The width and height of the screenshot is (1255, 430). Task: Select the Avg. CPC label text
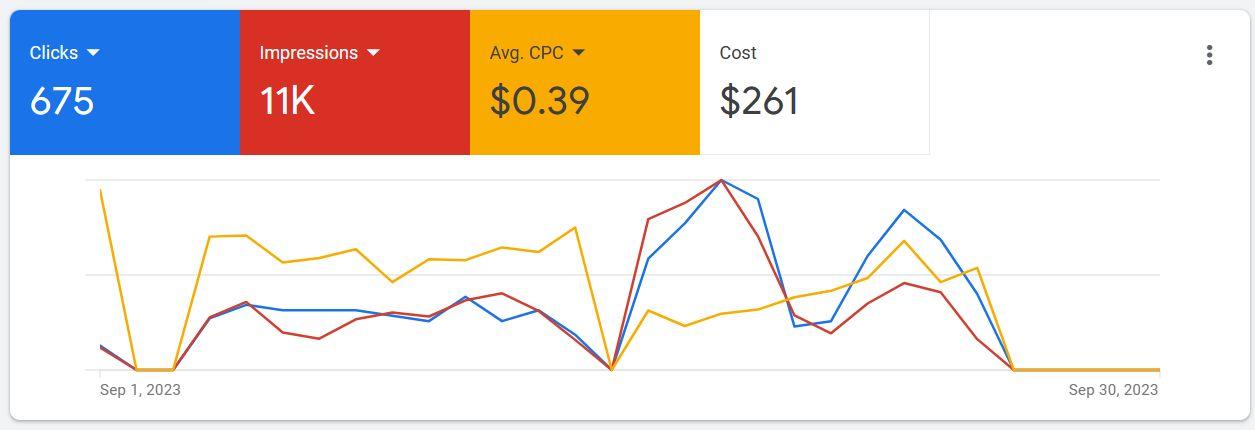coord(526,53)
